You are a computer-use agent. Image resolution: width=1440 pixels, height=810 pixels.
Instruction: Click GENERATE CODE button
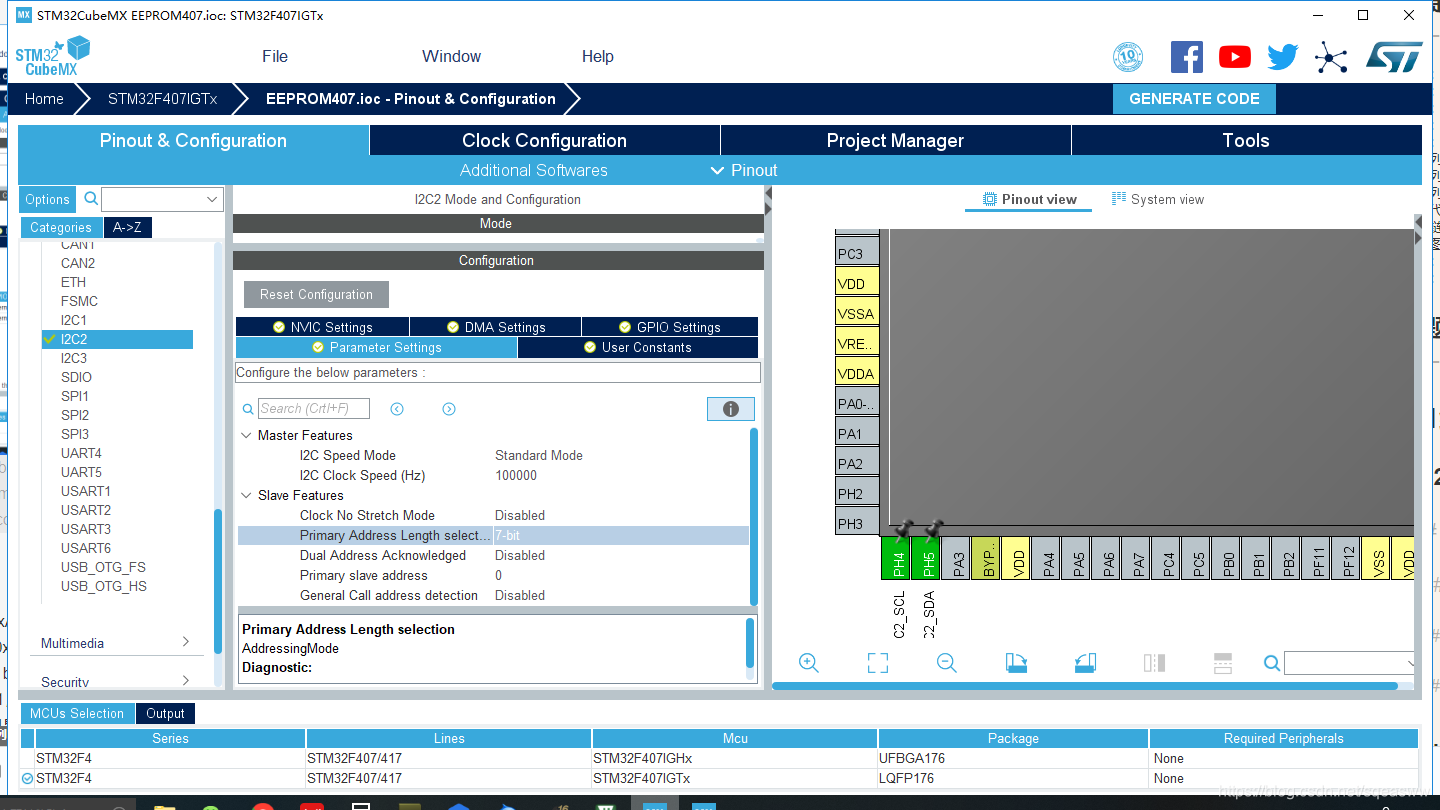coord(1194,99)
